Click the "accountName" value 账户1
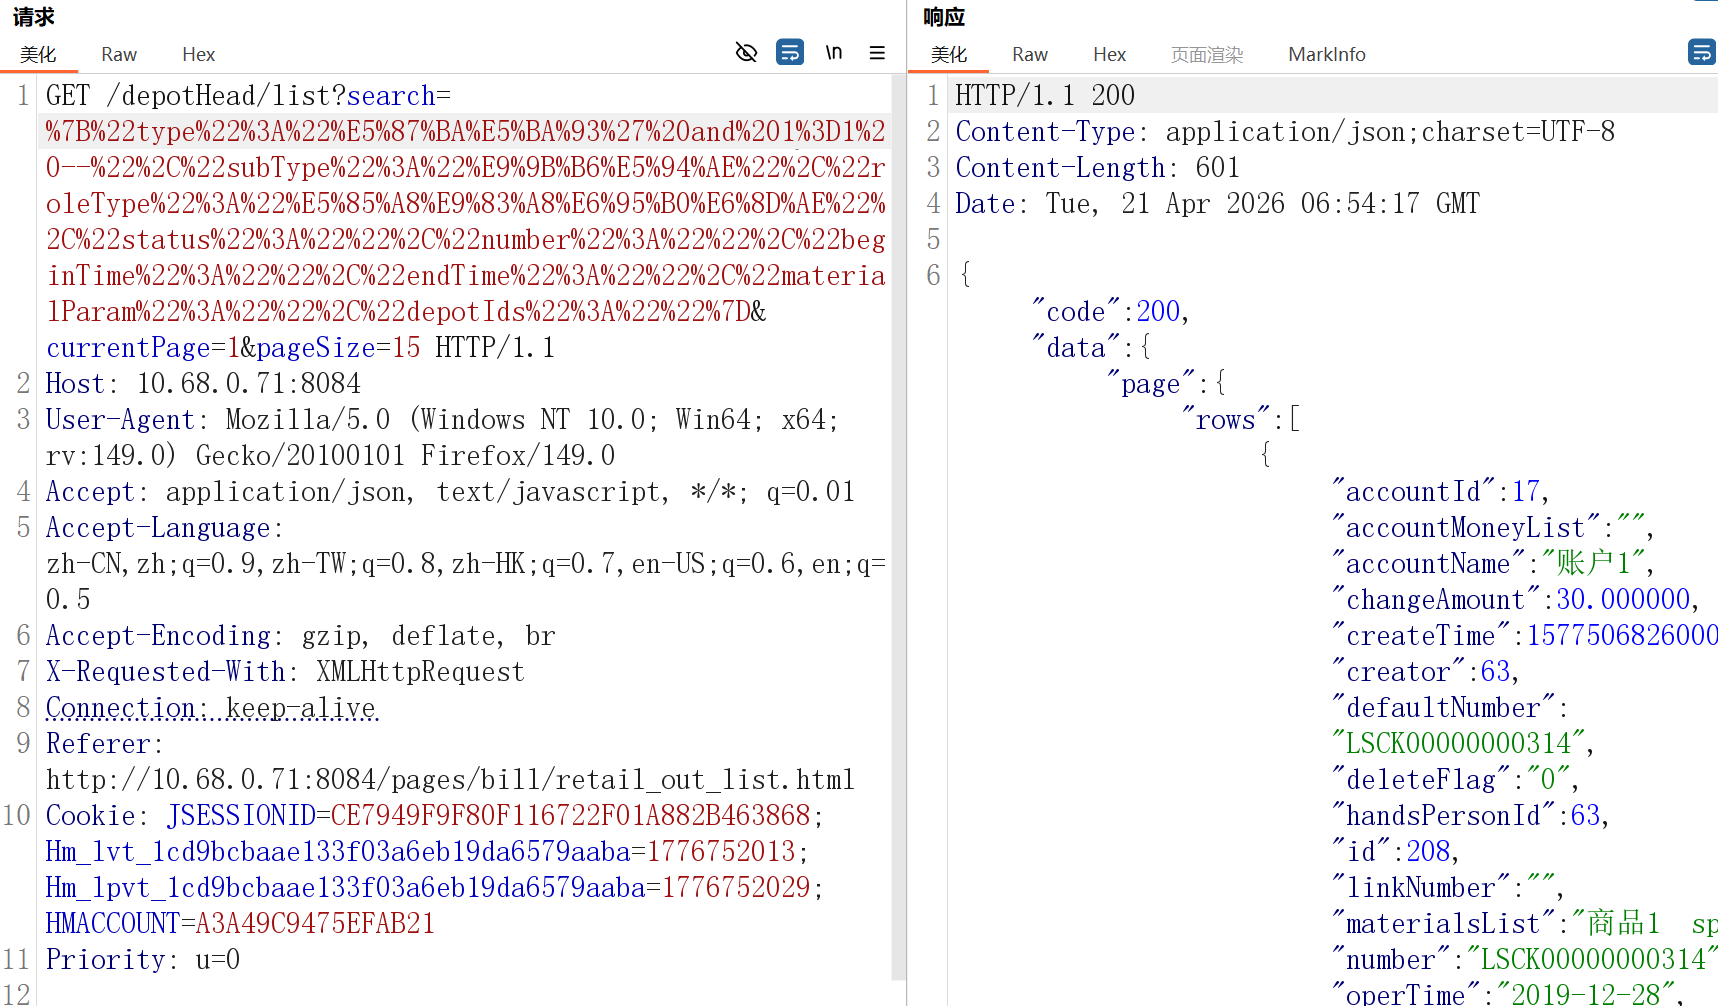This screenshot has height=1006, width=1718. [x=1593, y=564]
